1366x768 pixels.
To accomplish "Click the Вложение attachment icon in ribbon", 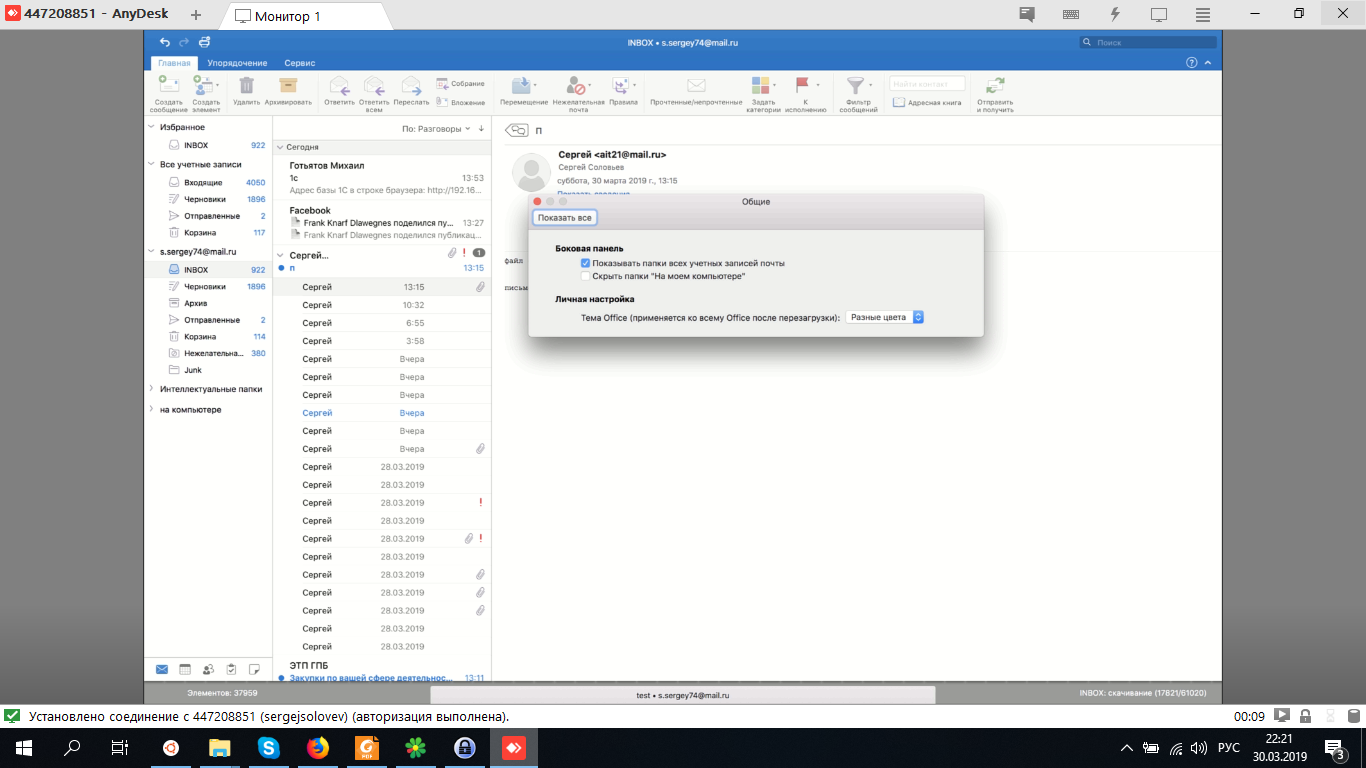I will [442, 102].
